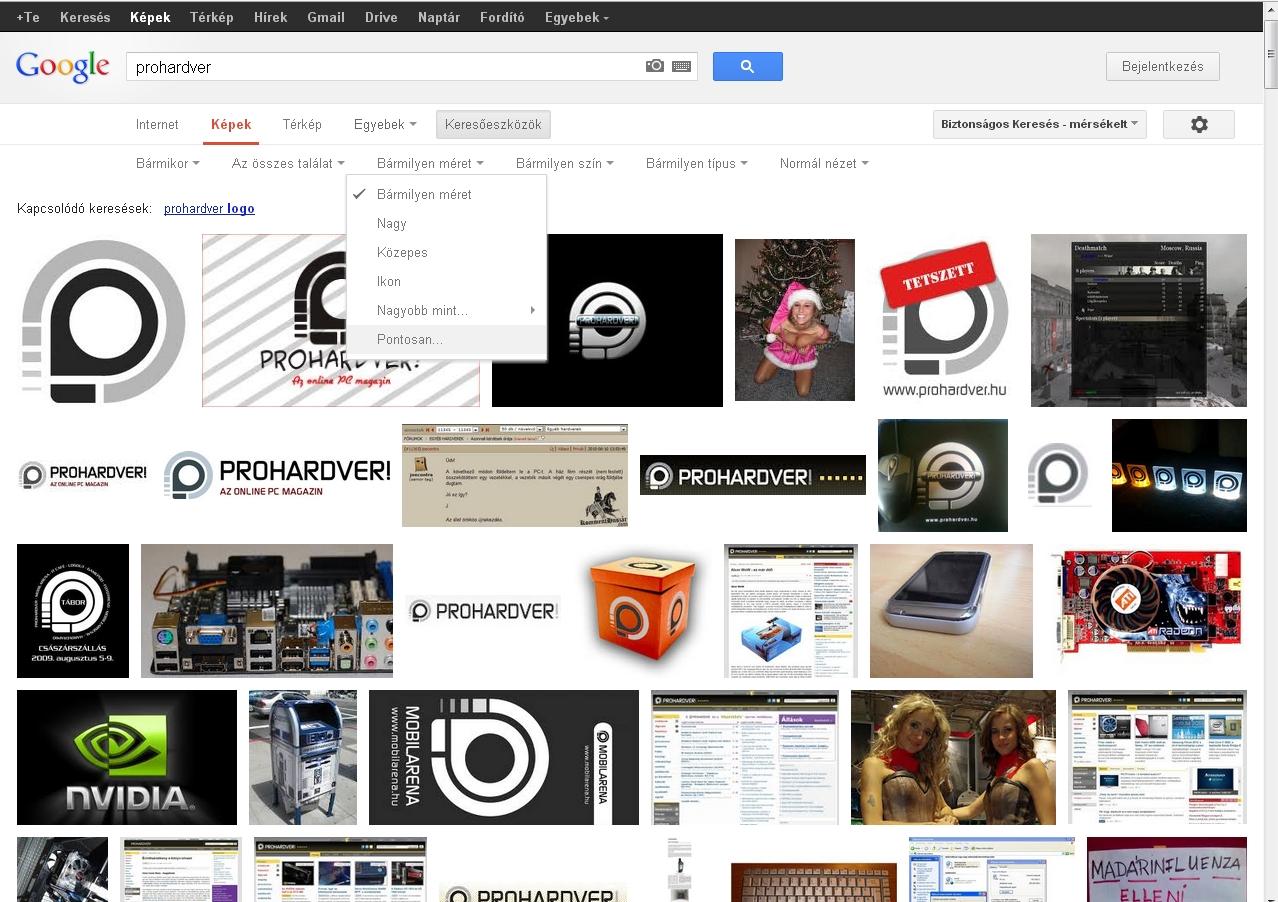This screenshot has width=1278, height=902.
Task: Collapse the Bármilyen méret size filter
Action: click(x=430, y=163)
